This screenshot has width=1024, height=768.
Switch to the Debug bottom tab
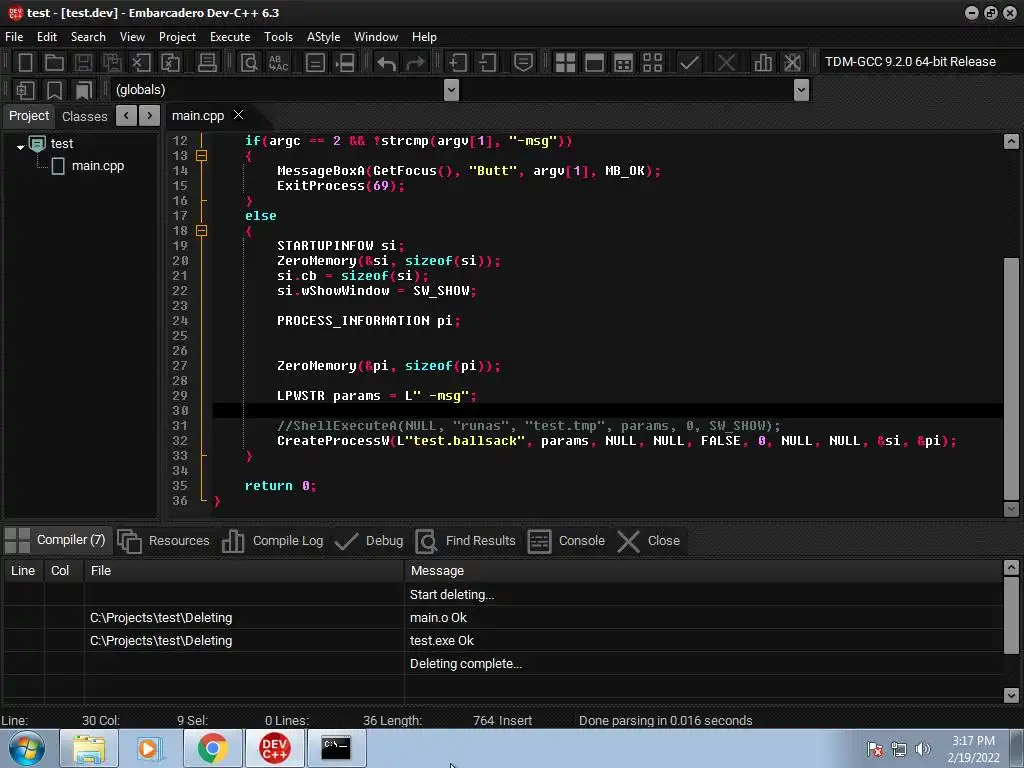370,541
